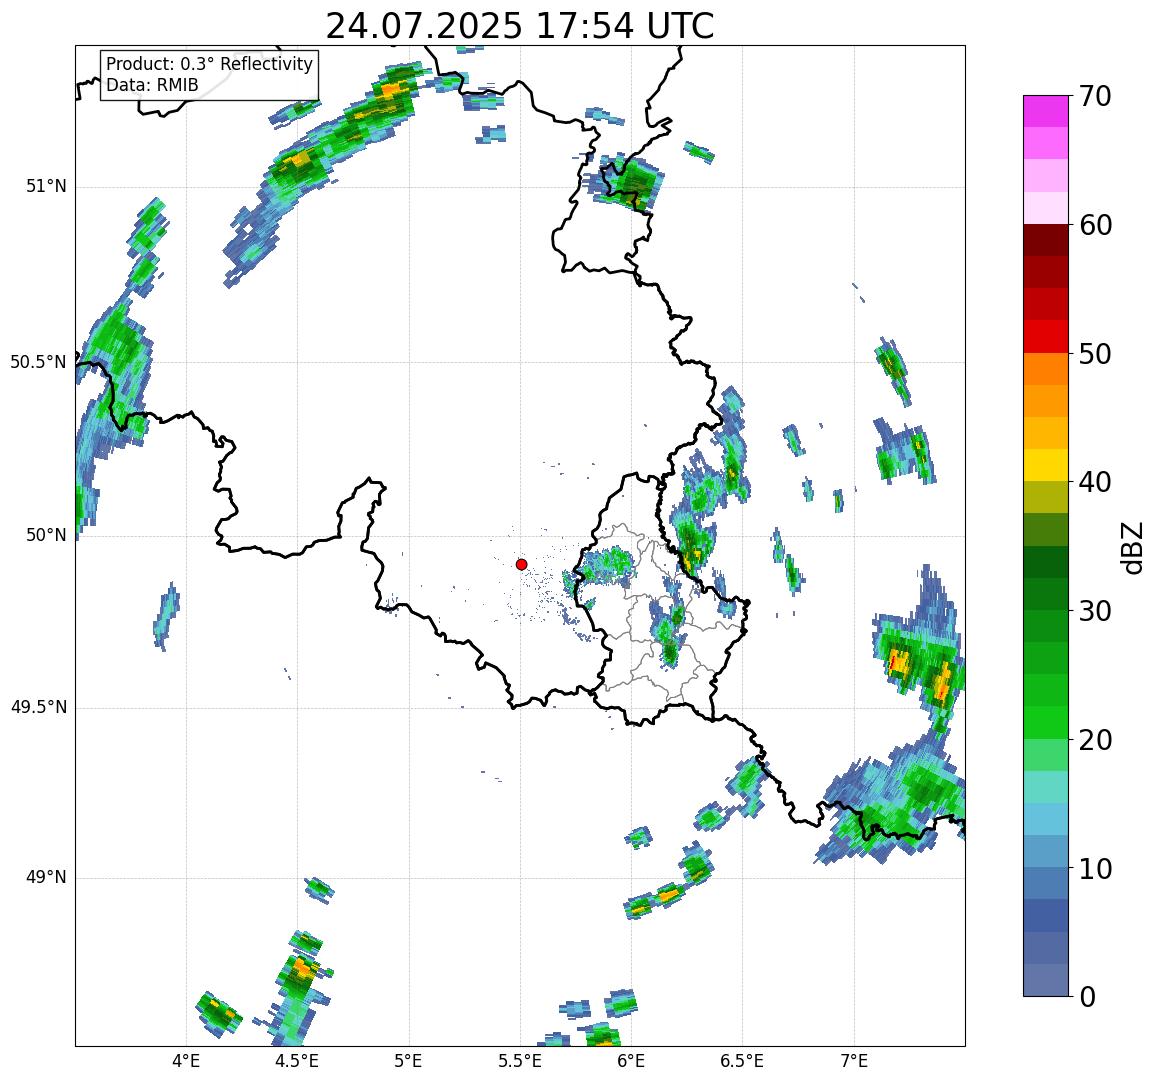Click colorbar tick label 70
The width and height of the screenshot is (1157, 1081).
coord(1095,97)
